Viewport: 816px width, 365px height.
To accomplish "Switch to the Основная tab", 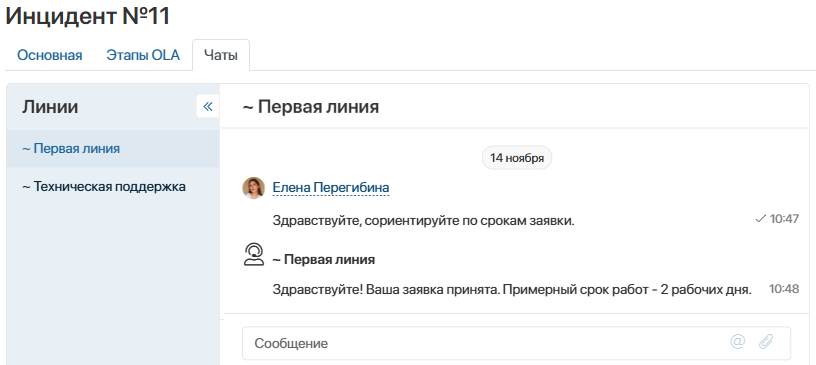I will (50, 55).
